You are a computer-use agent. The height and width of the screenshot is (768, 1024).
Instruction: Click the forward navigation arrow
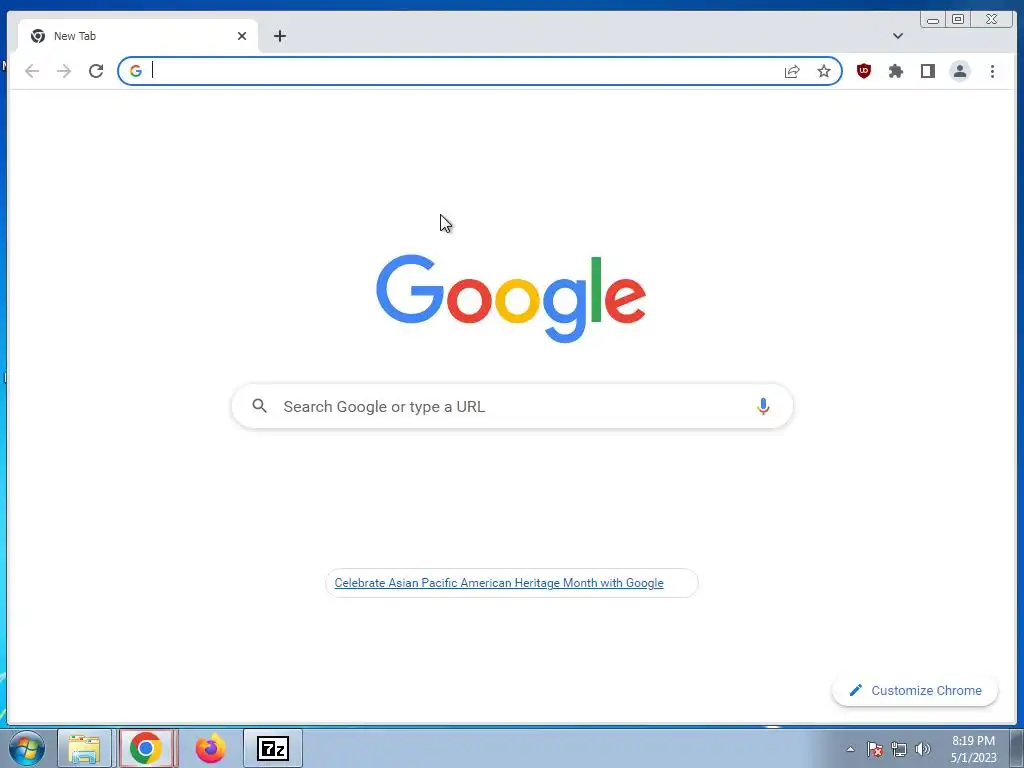(64, 71)
